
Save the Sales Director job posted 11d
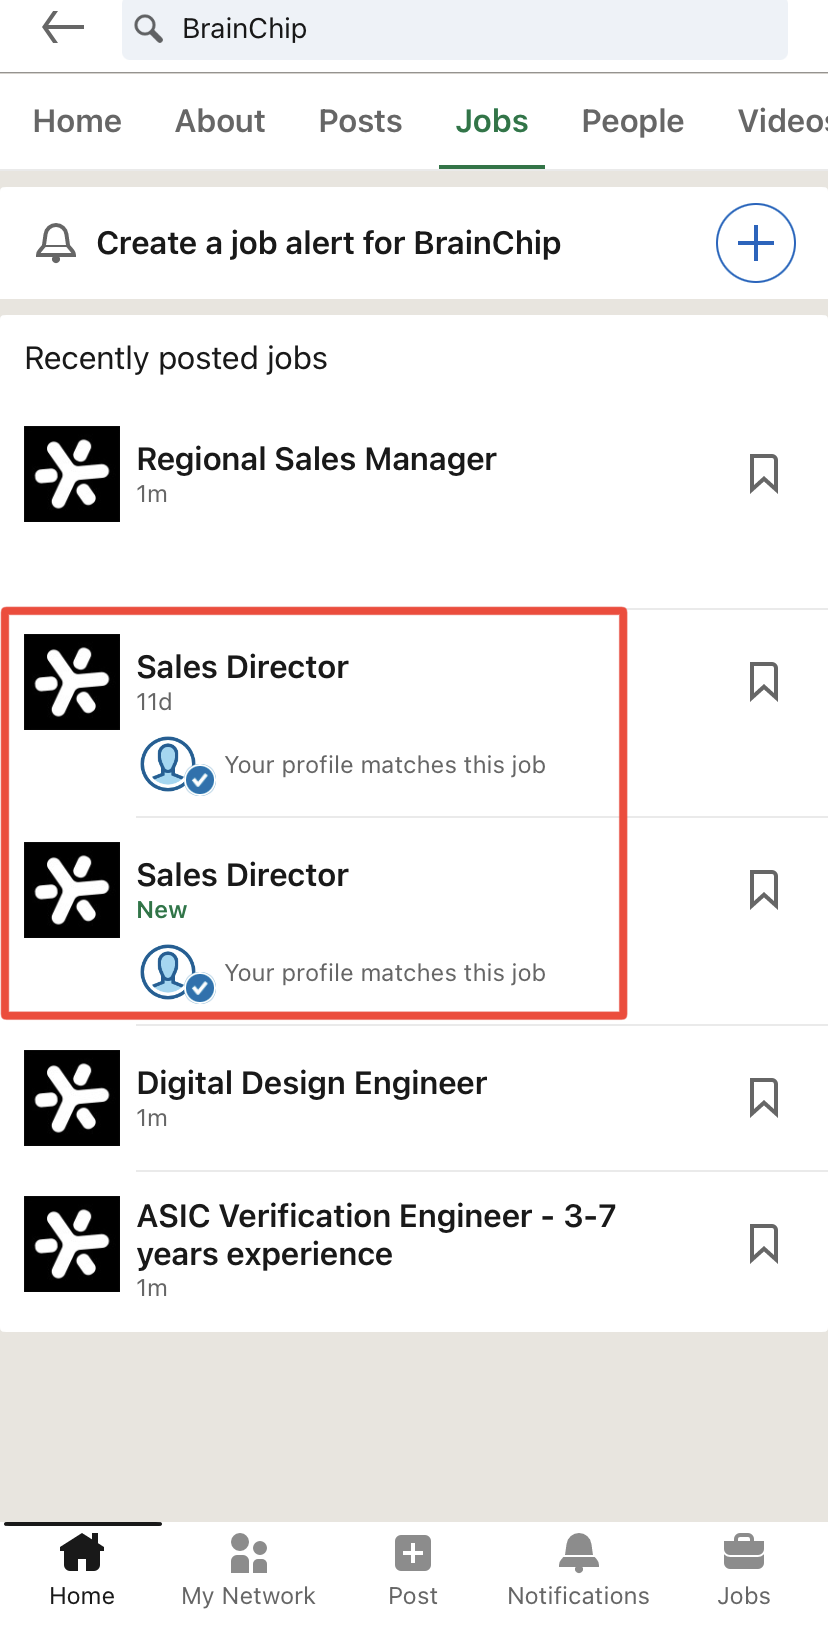coord(764,682)
